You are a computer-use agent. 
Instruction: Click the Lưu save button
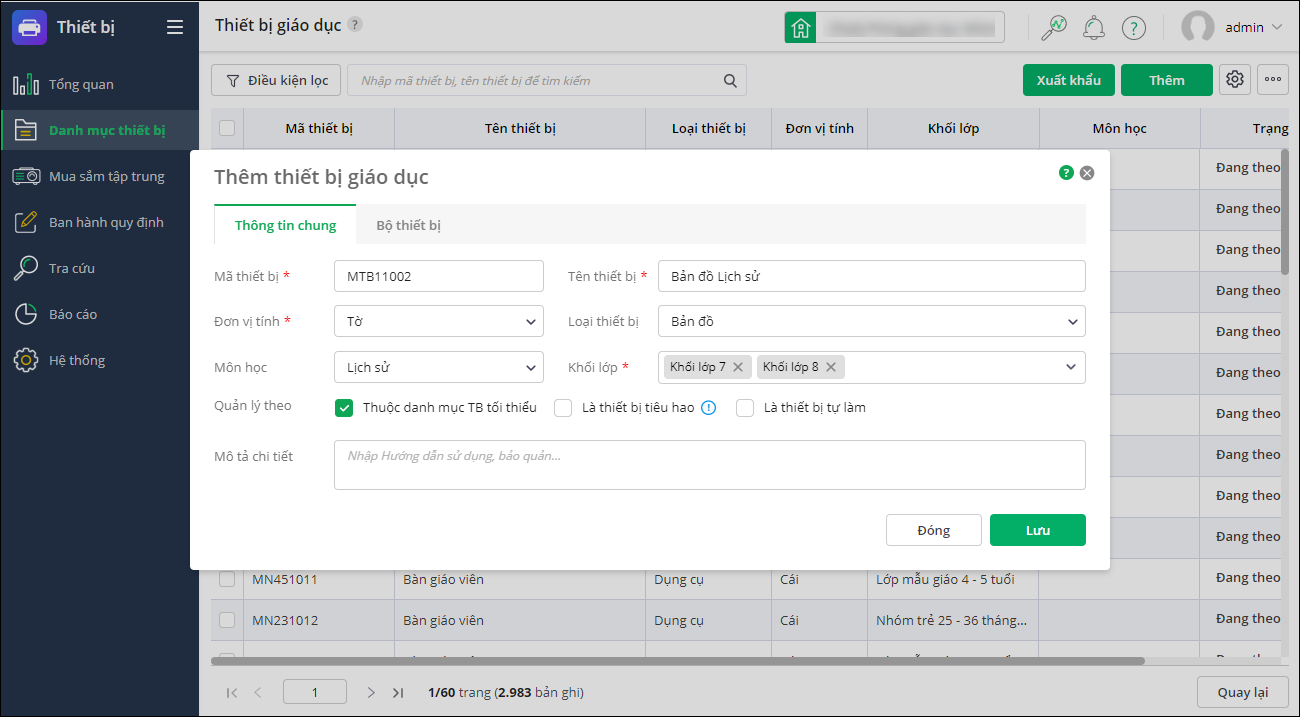coord(1038,530)
